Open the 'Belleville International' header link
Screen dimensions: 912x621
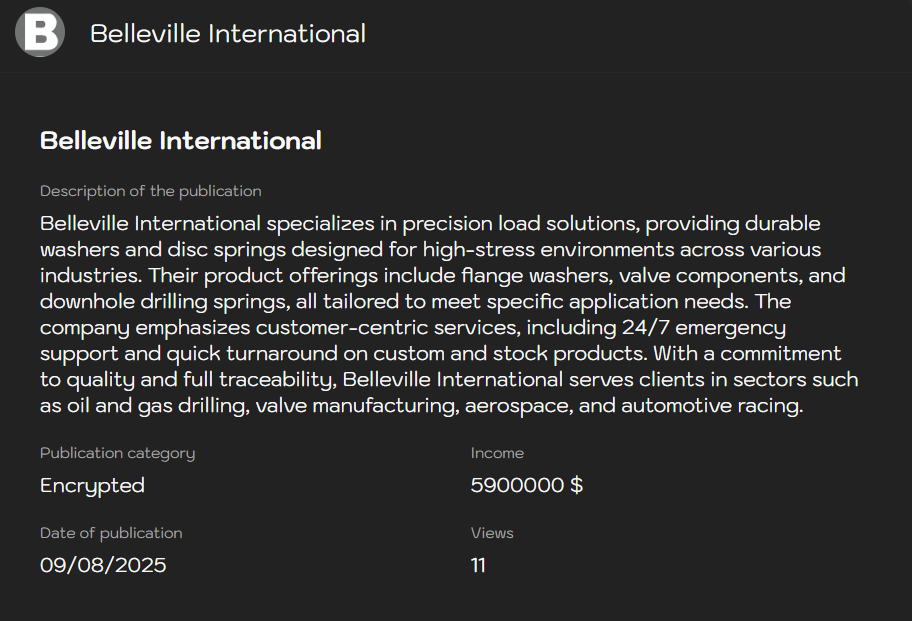[x=227, y=33]
